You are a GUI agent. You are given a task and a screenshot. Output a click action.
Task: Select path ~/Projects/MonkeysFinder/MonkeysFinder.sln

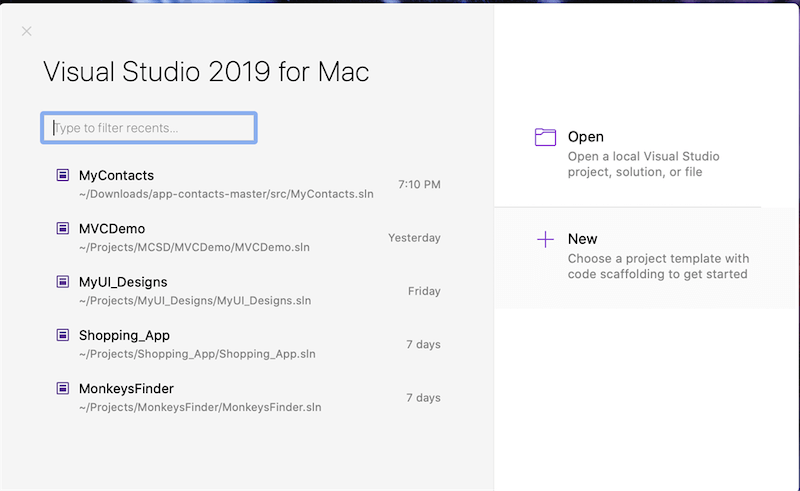pos(201,407)
